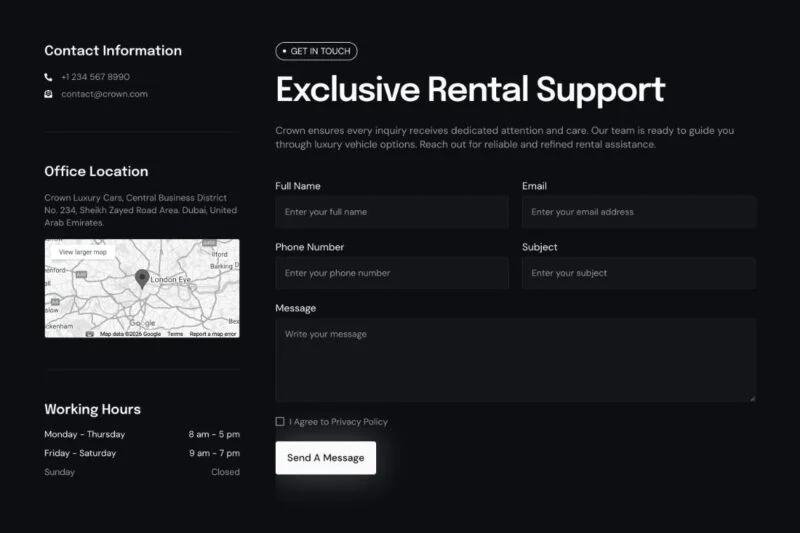Image resolution: width=800 pixels, height=533 pixels.
Task: Click the Monday - Thursday row label
Action: click(x=85, y=434)
